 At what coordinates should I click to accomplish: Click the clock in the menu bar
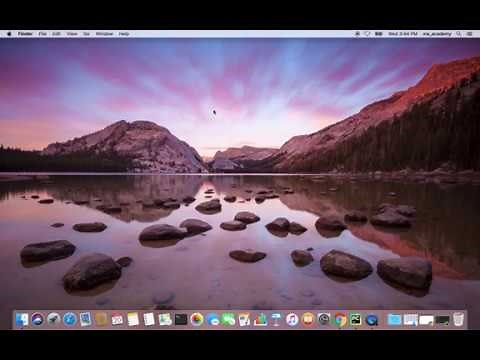tap(403, 34)
